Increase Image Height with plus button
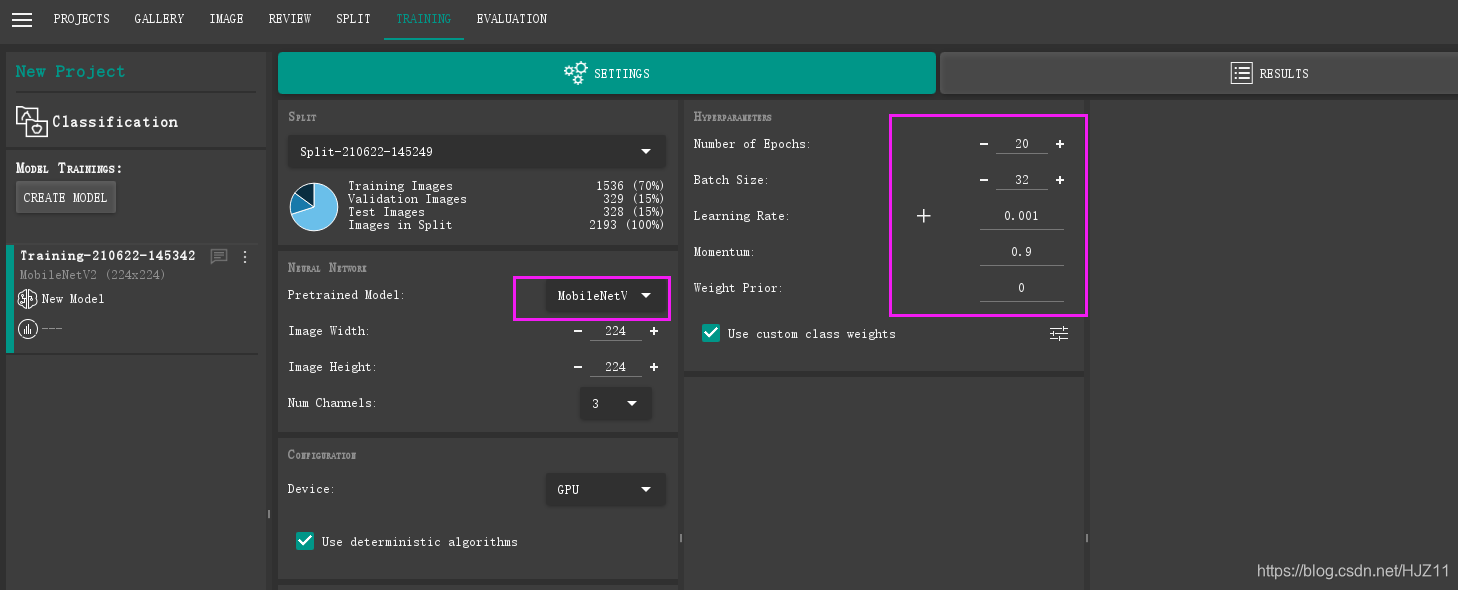This screenshot has width=1458, height=590. (x=654, y=367)
